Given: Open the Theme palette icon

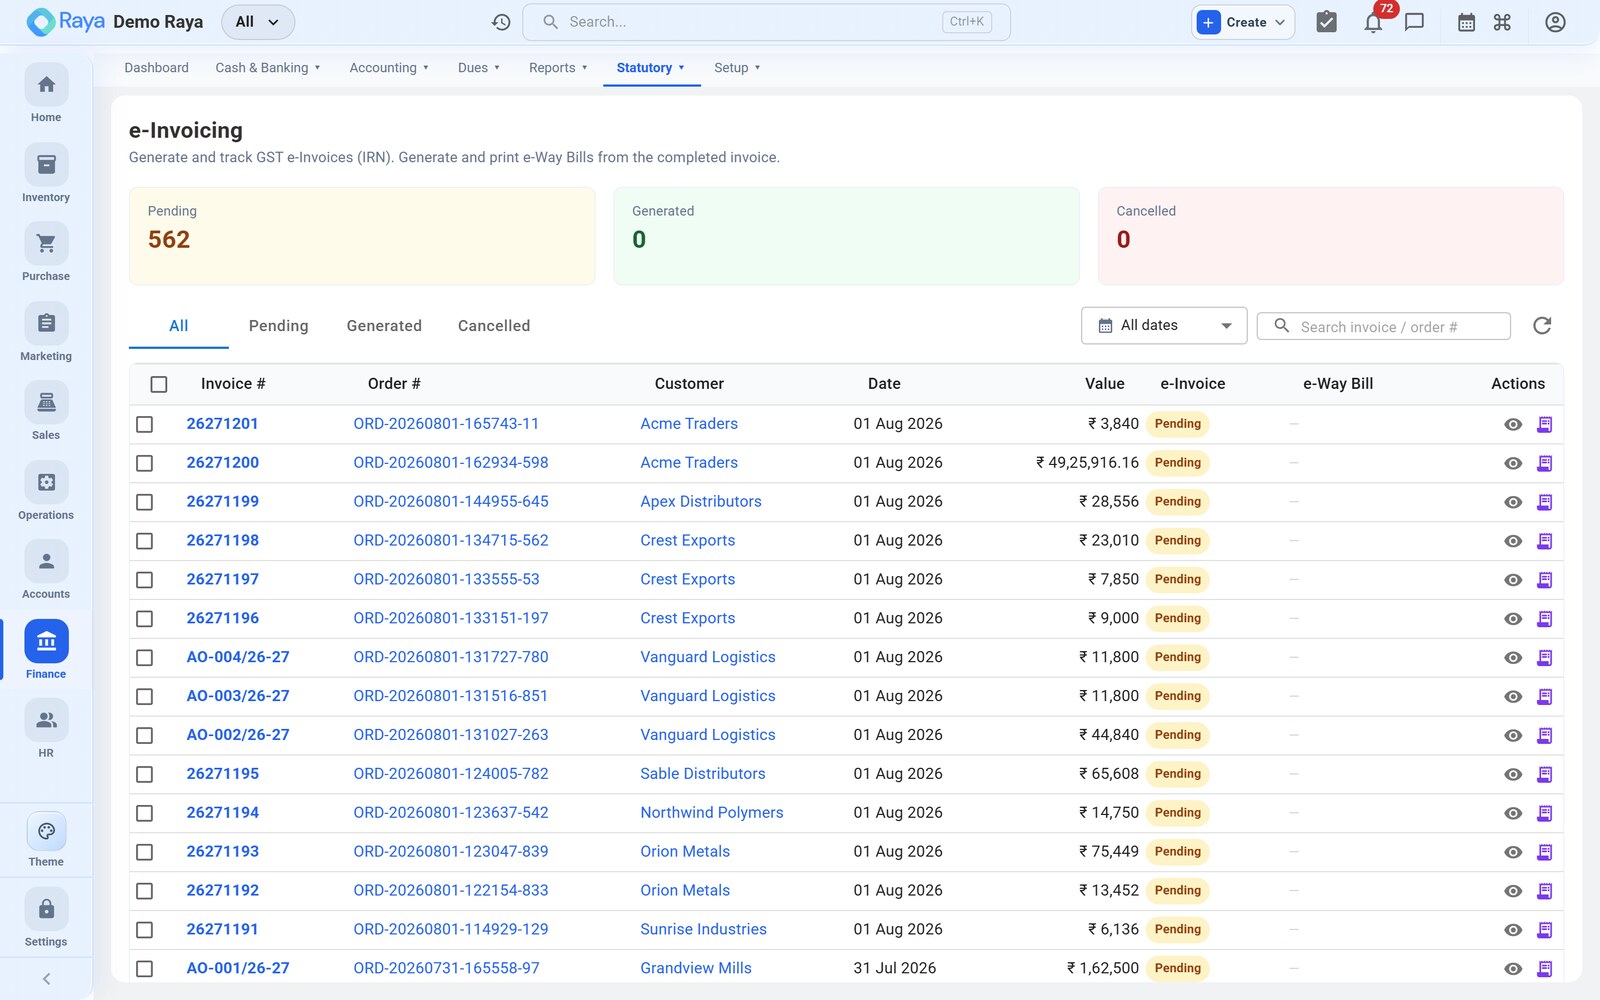Looking at the screenshot, I should 46,831.
